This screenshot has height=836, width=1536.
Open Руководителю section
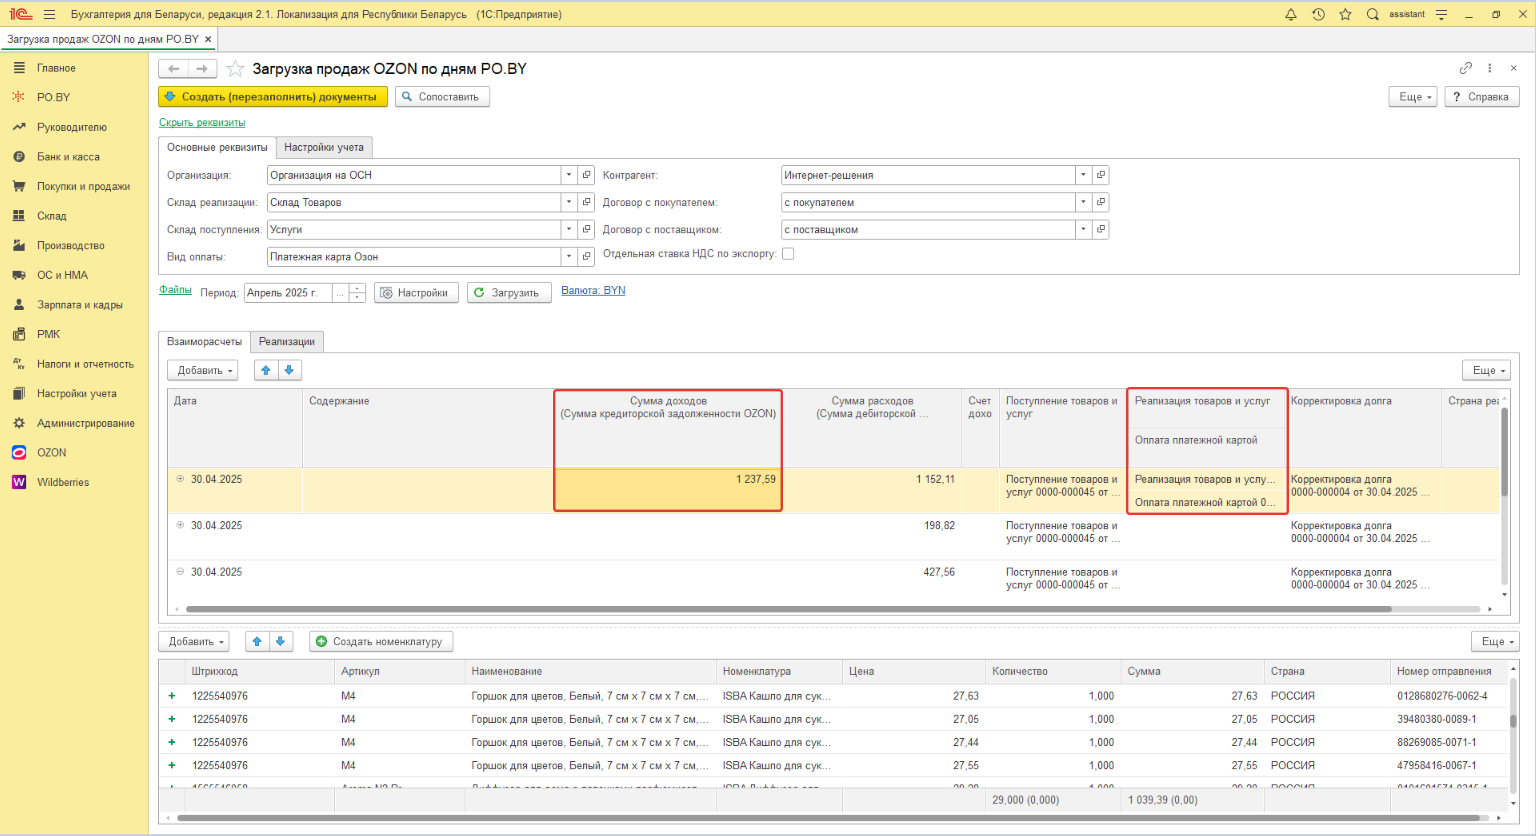[x=74, y=127]
